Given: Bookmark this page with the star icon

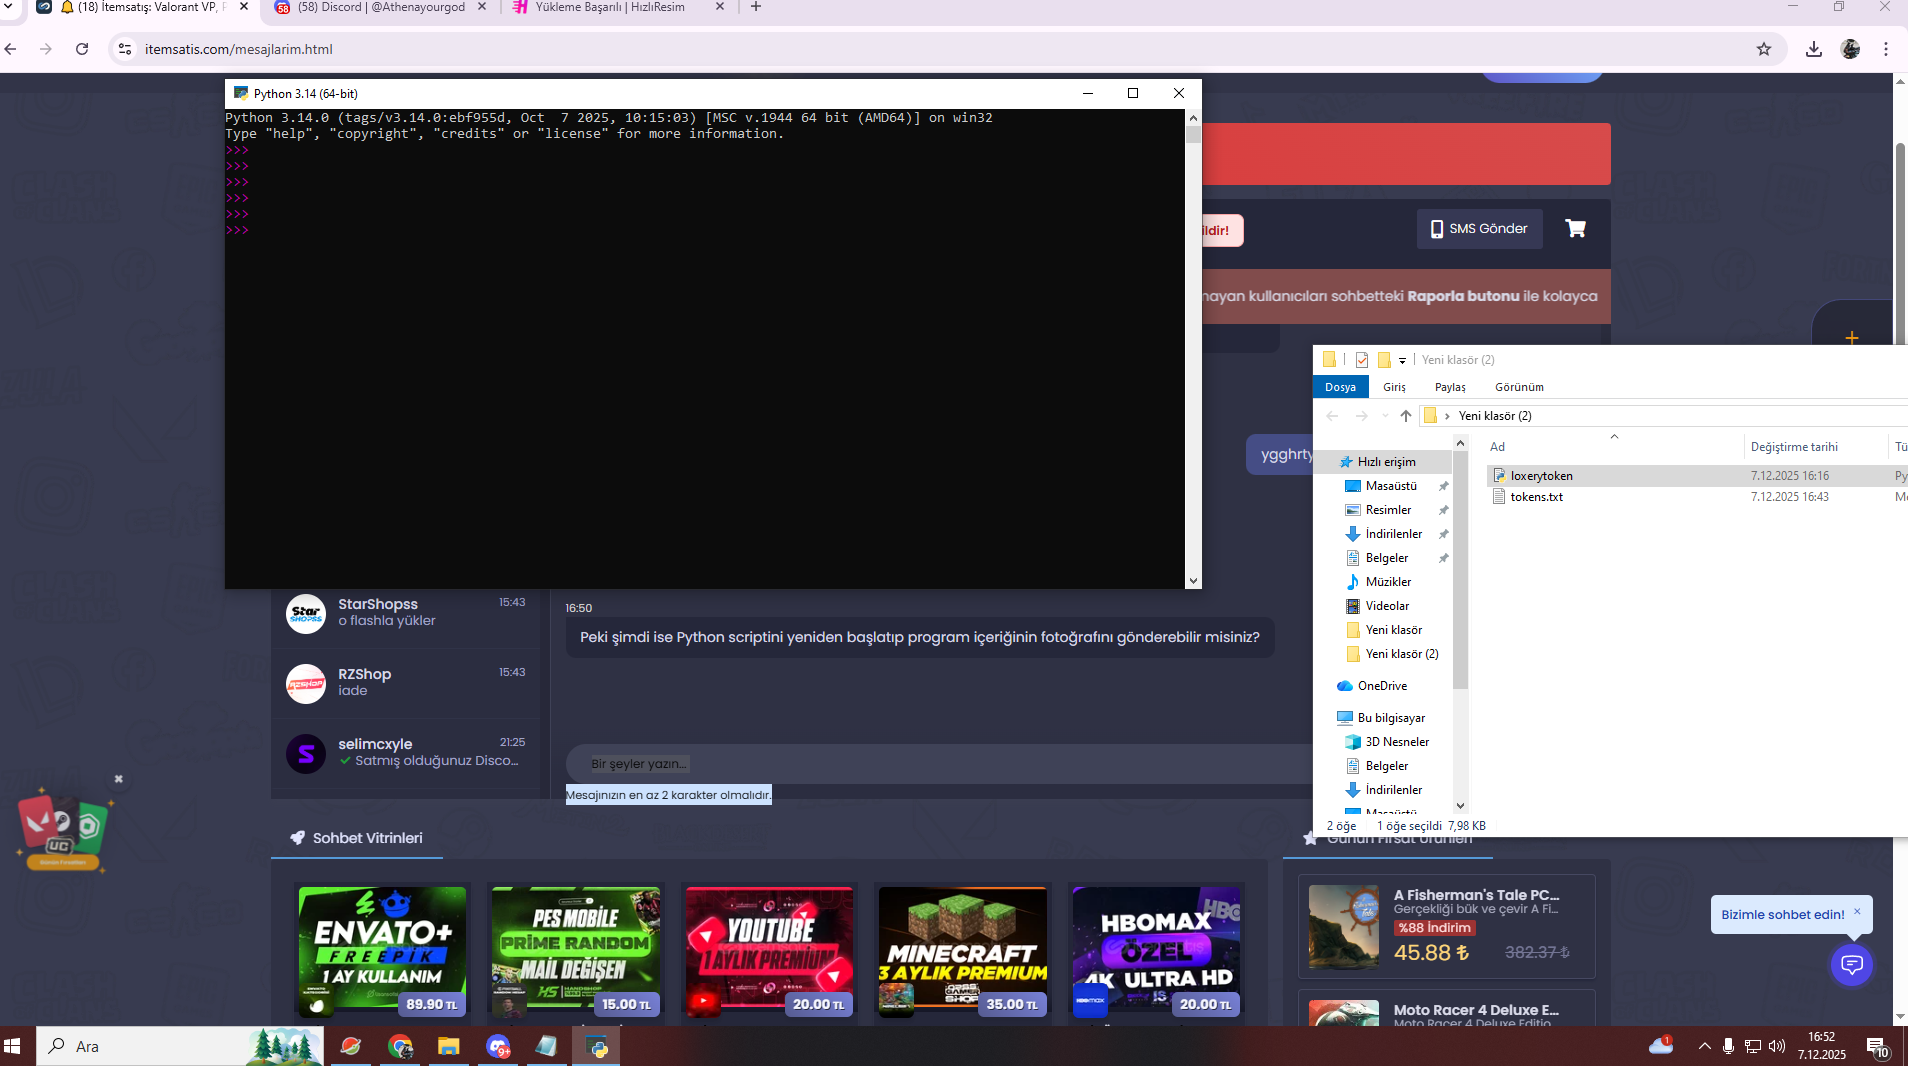Looking at the screenshot, I should tap(1764, 49).
